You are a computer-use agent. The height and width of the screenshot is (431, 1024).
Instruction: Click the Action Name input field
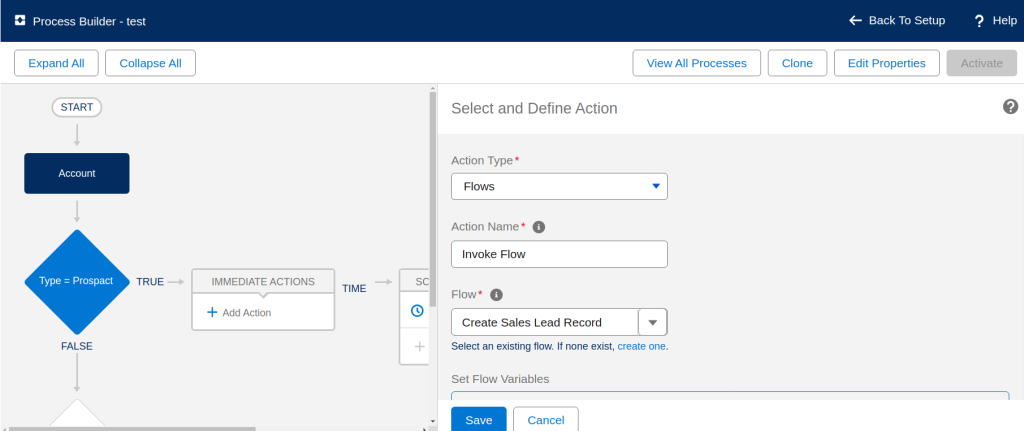point(559,254)
